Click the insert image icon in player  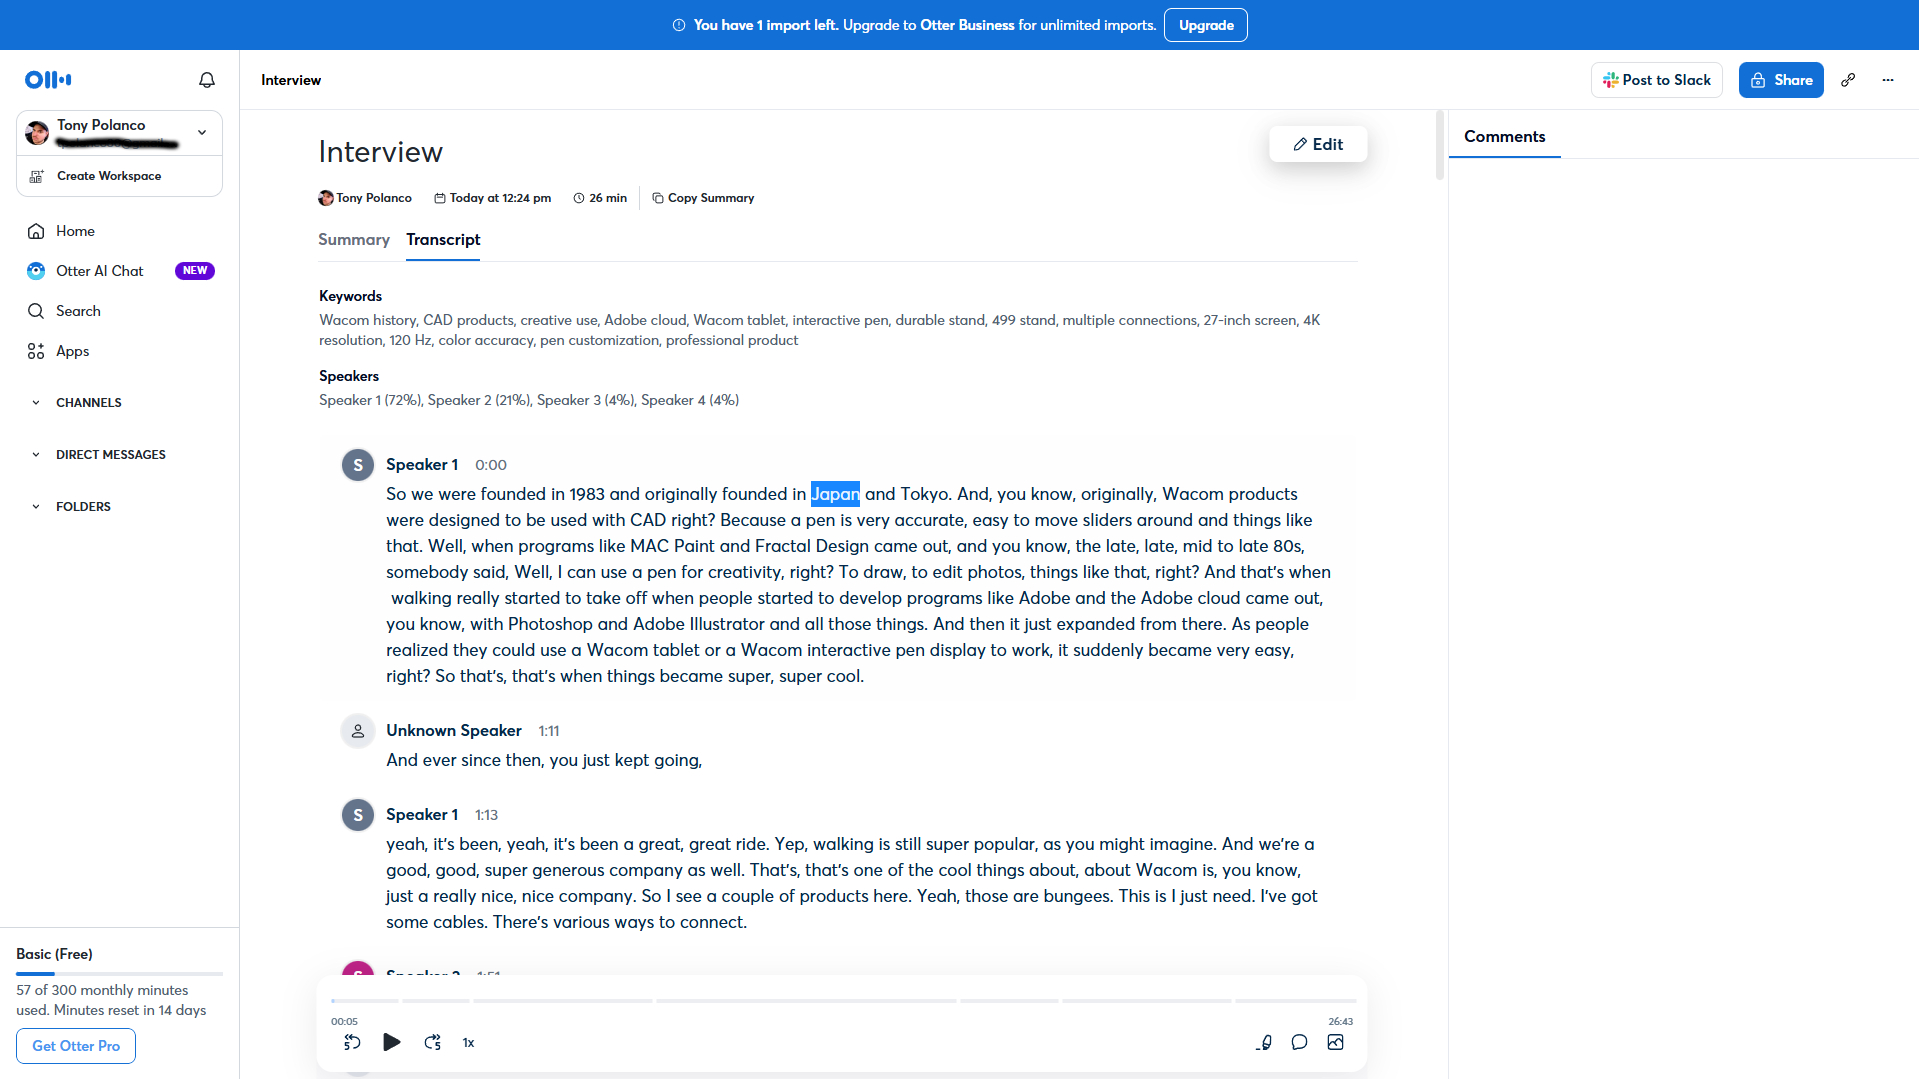(x=1335, y=1042)
